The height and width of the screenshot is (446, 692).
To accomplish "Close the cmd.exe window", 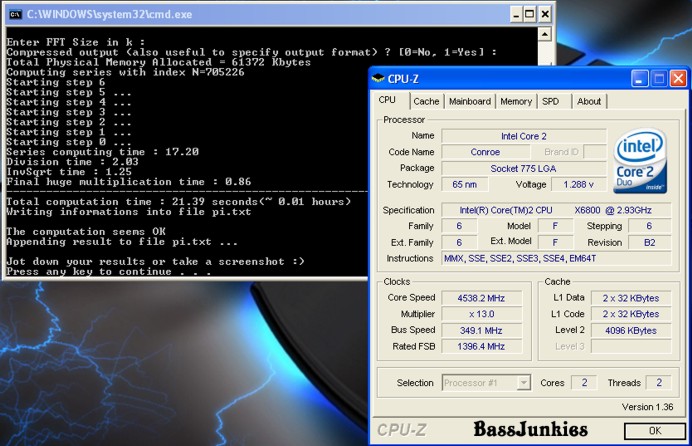I will pyautogui.click(x=545, y=15).
